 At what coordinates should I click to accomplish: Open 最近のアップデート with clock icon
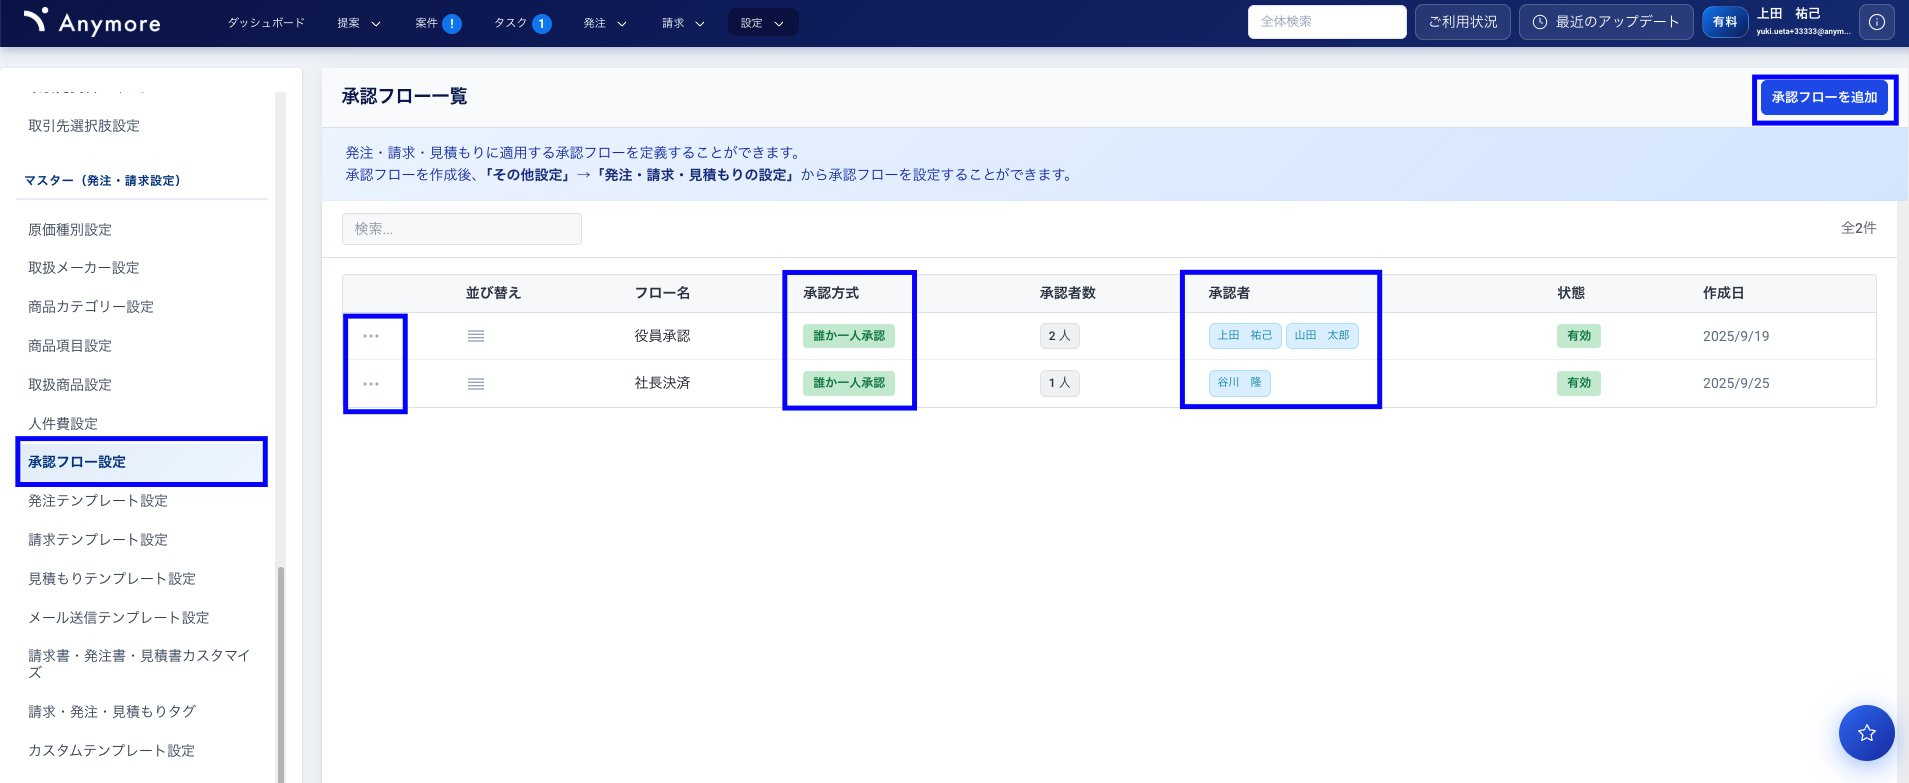(1605, 22)
